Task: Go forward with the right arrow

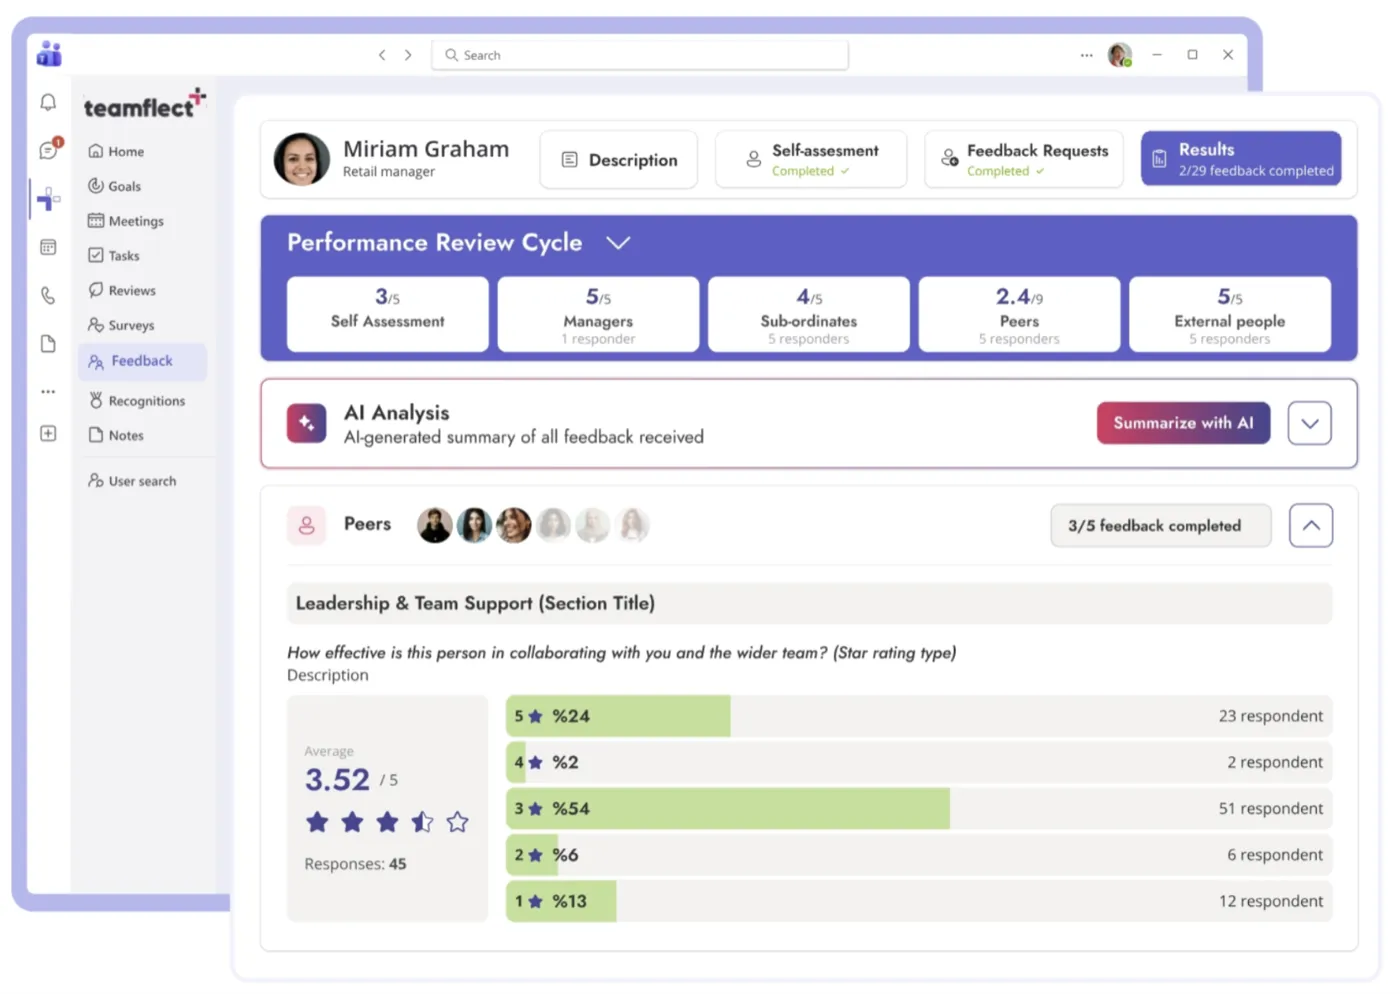Action: [x=408, y=55]
